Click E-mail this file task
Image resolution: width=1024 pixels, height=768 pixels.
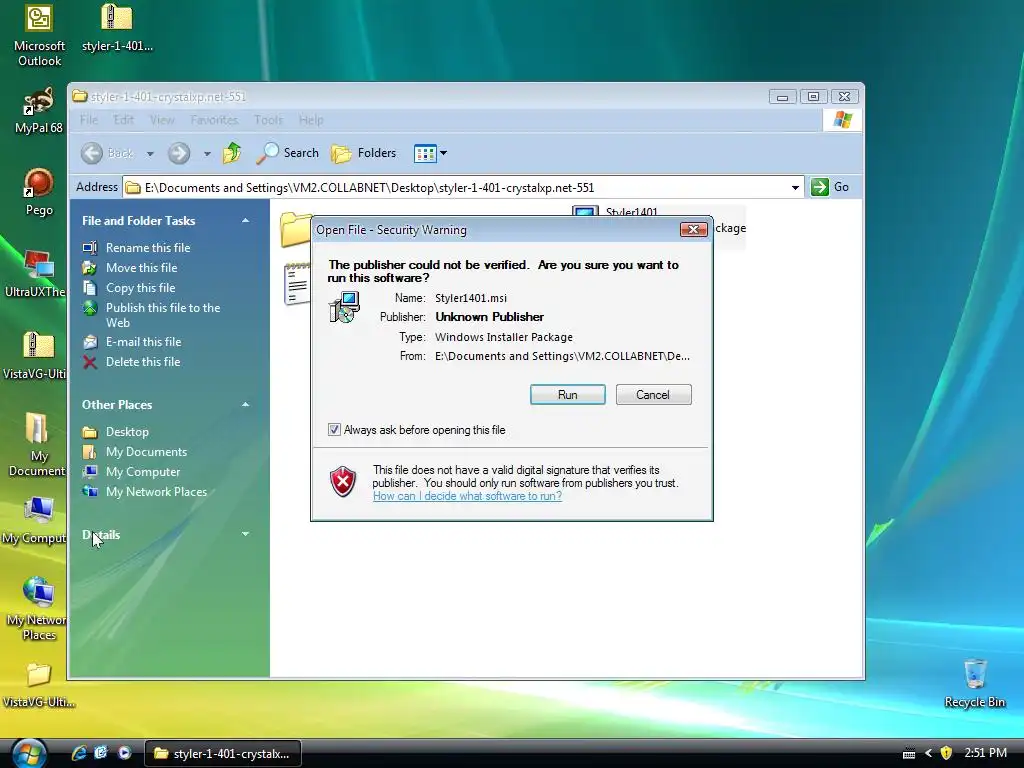click(132, 342)
